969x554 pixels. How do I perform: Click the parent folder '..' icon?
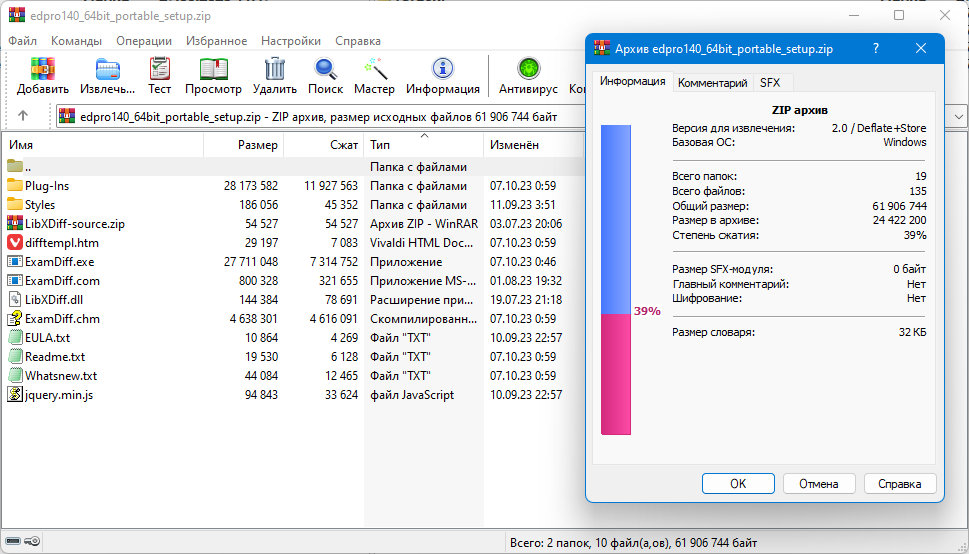point(15,166)
